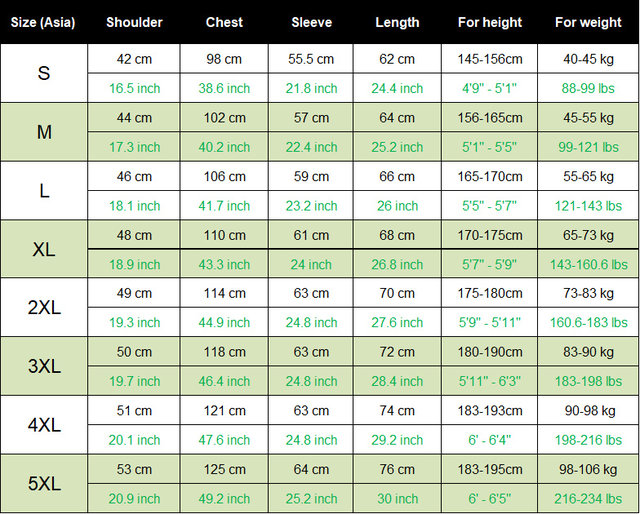Select the "S" size row label
Image resolution: width=640 pixels, height=514 pixels.
point(44,73)
